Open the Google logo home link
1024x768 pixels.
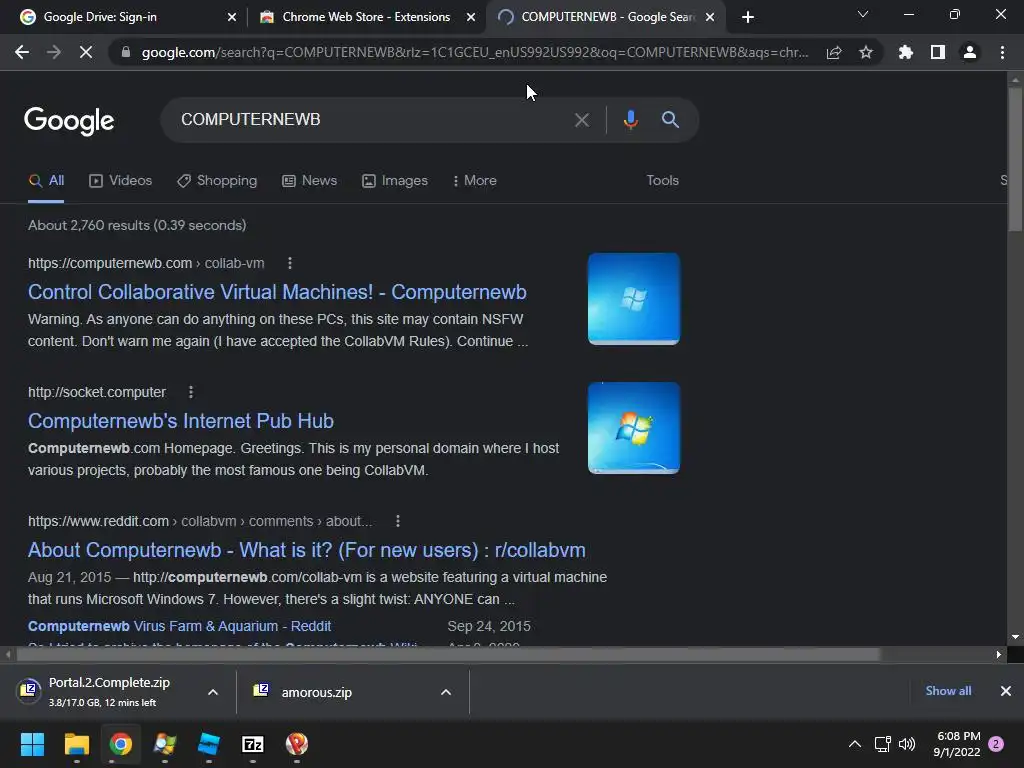tap(69, 121)
